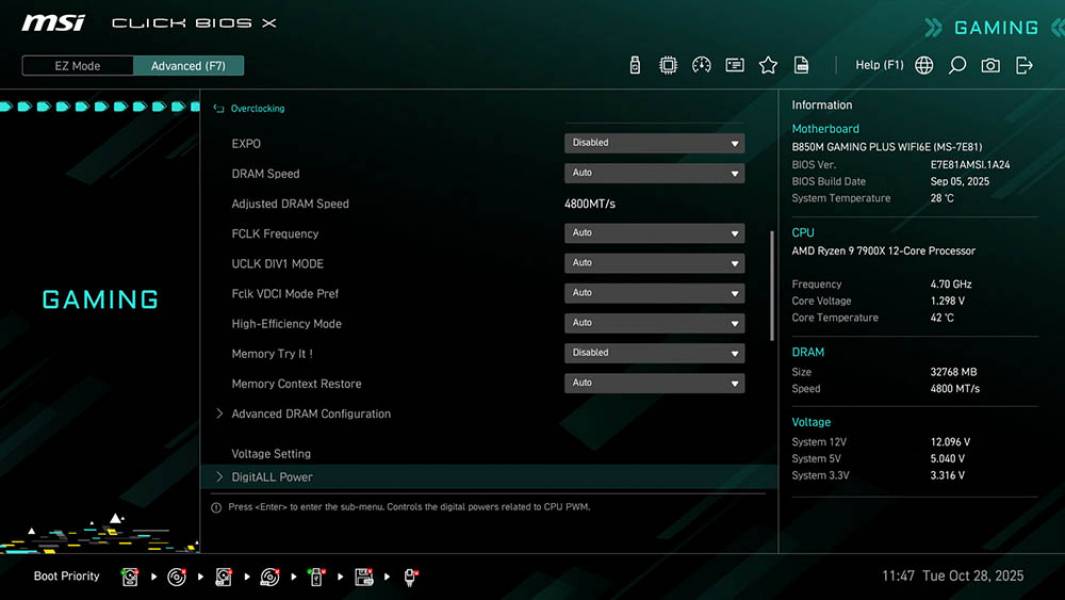Enable EXPO memory profile

click(654, 142)
